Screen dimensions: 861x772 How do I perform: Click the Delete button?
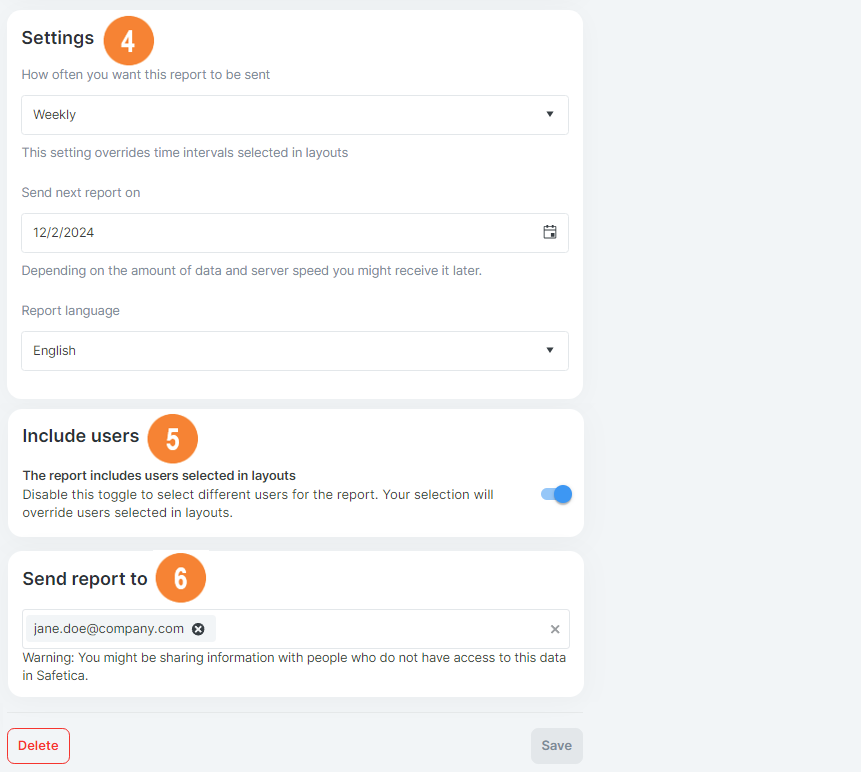click(x=38, y=745)
